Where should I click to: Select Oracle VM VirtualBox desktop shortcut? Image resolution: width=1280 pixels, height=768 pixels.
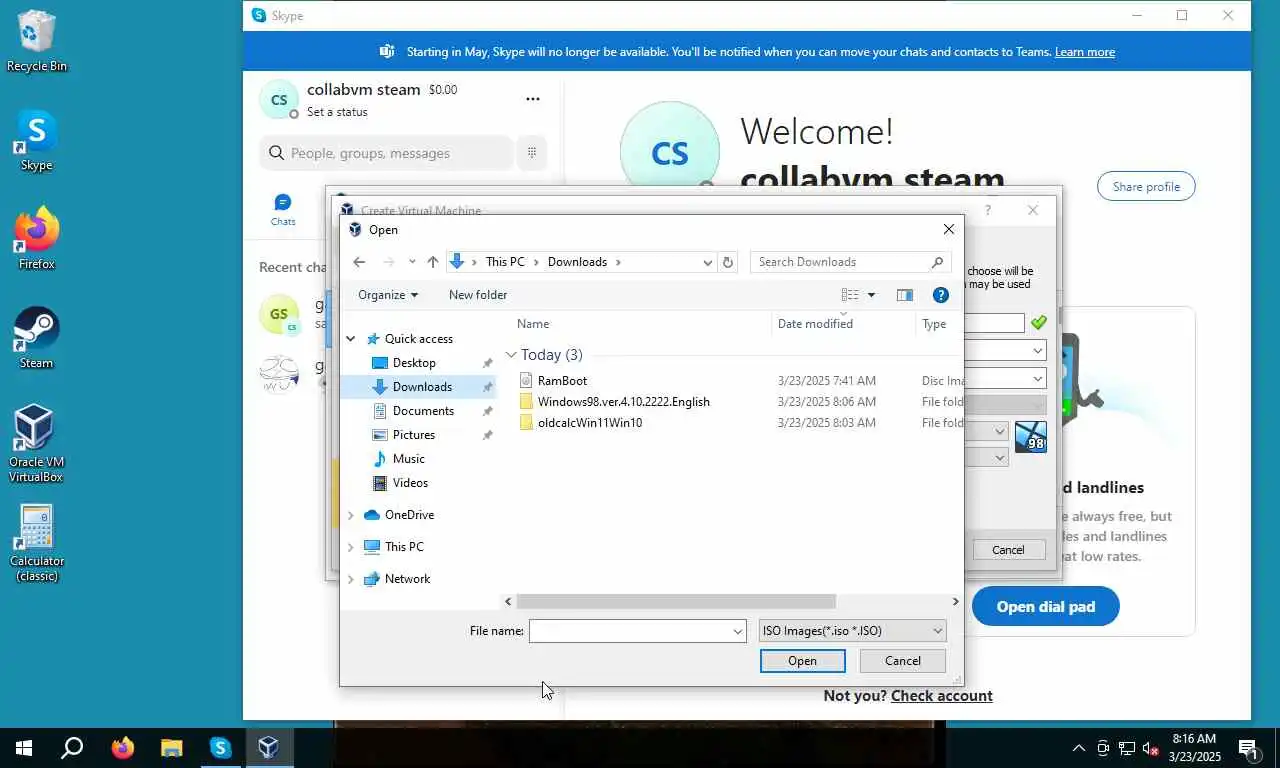36,443
